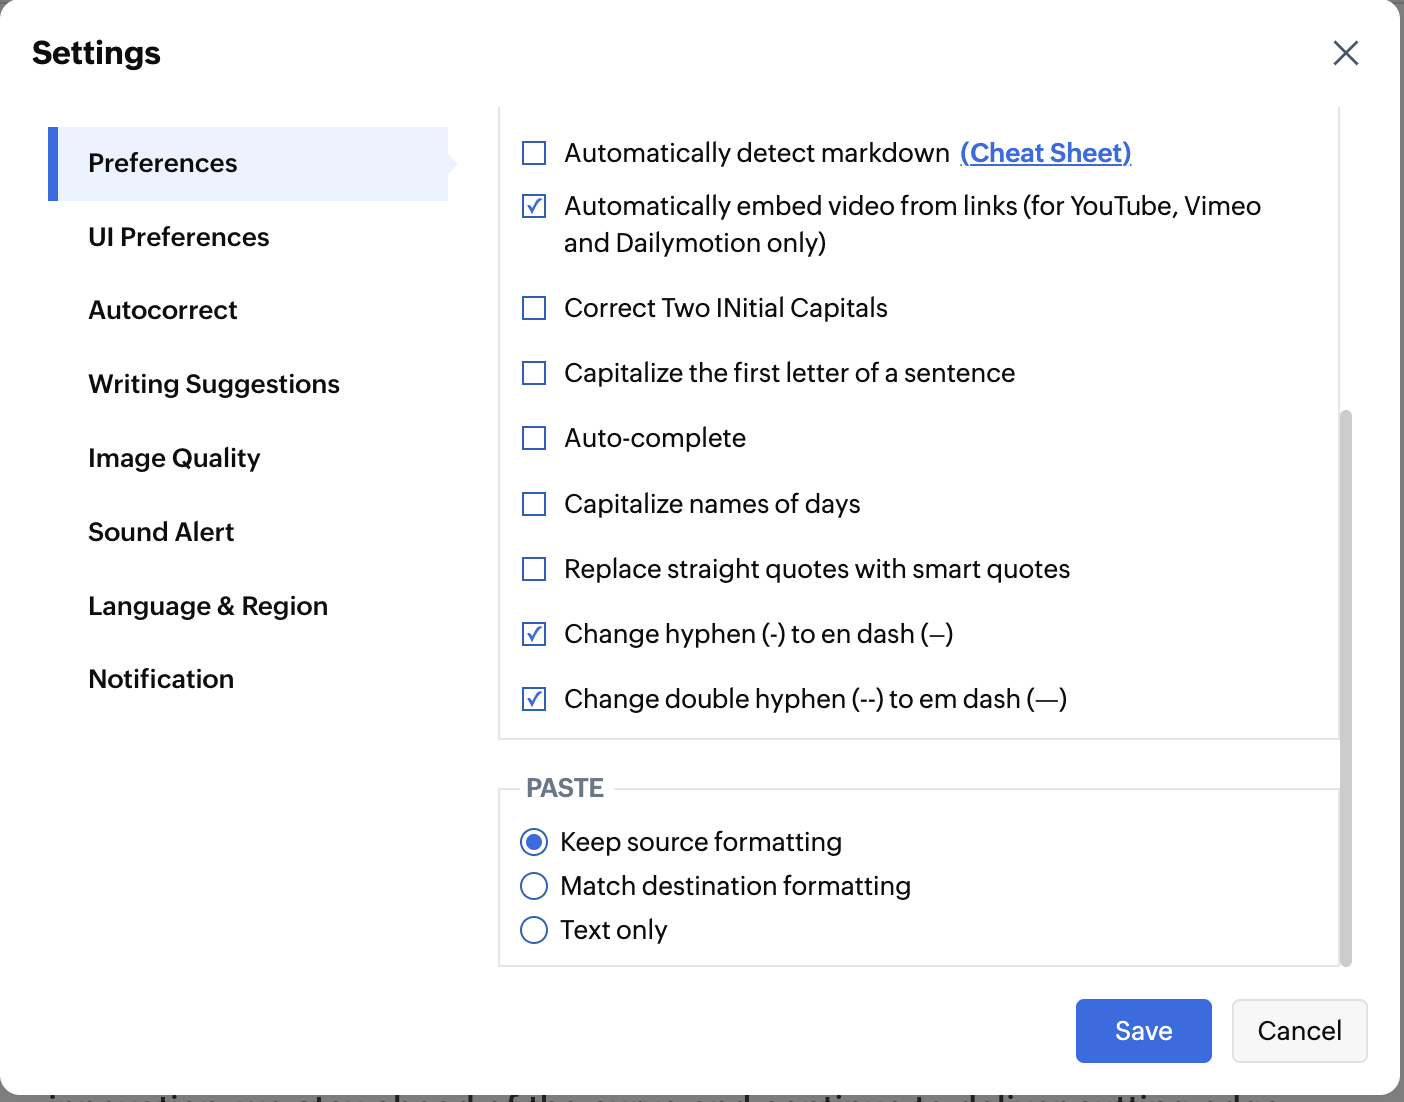
Task: Open the UI Preferences section
Action: [x=179, y=237]
